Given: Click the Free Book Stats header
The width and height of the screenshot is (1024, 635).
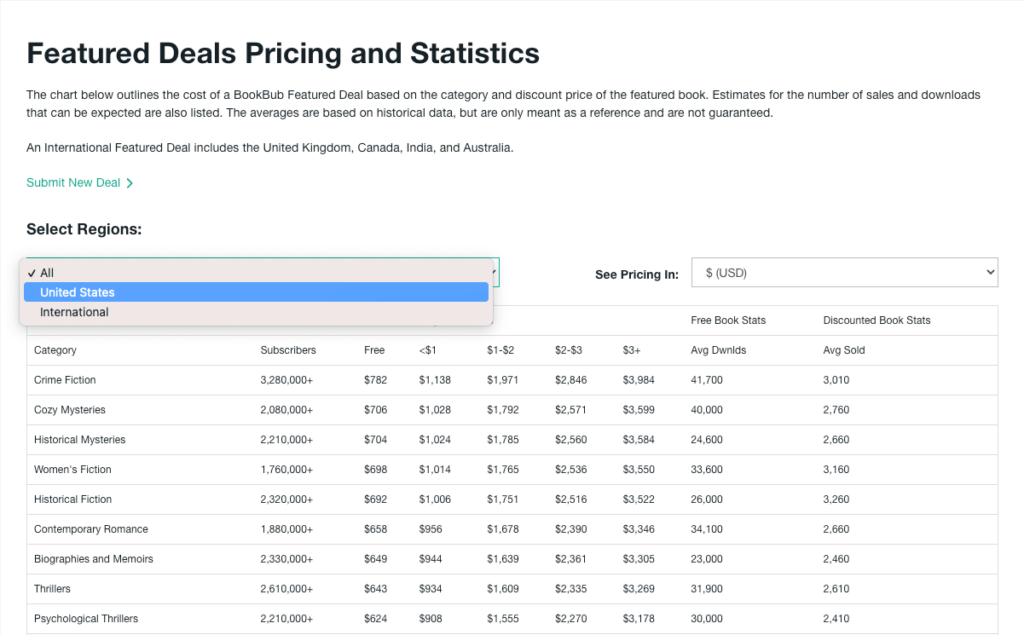Looking at the screenshot, I should [x=728, y=320].
